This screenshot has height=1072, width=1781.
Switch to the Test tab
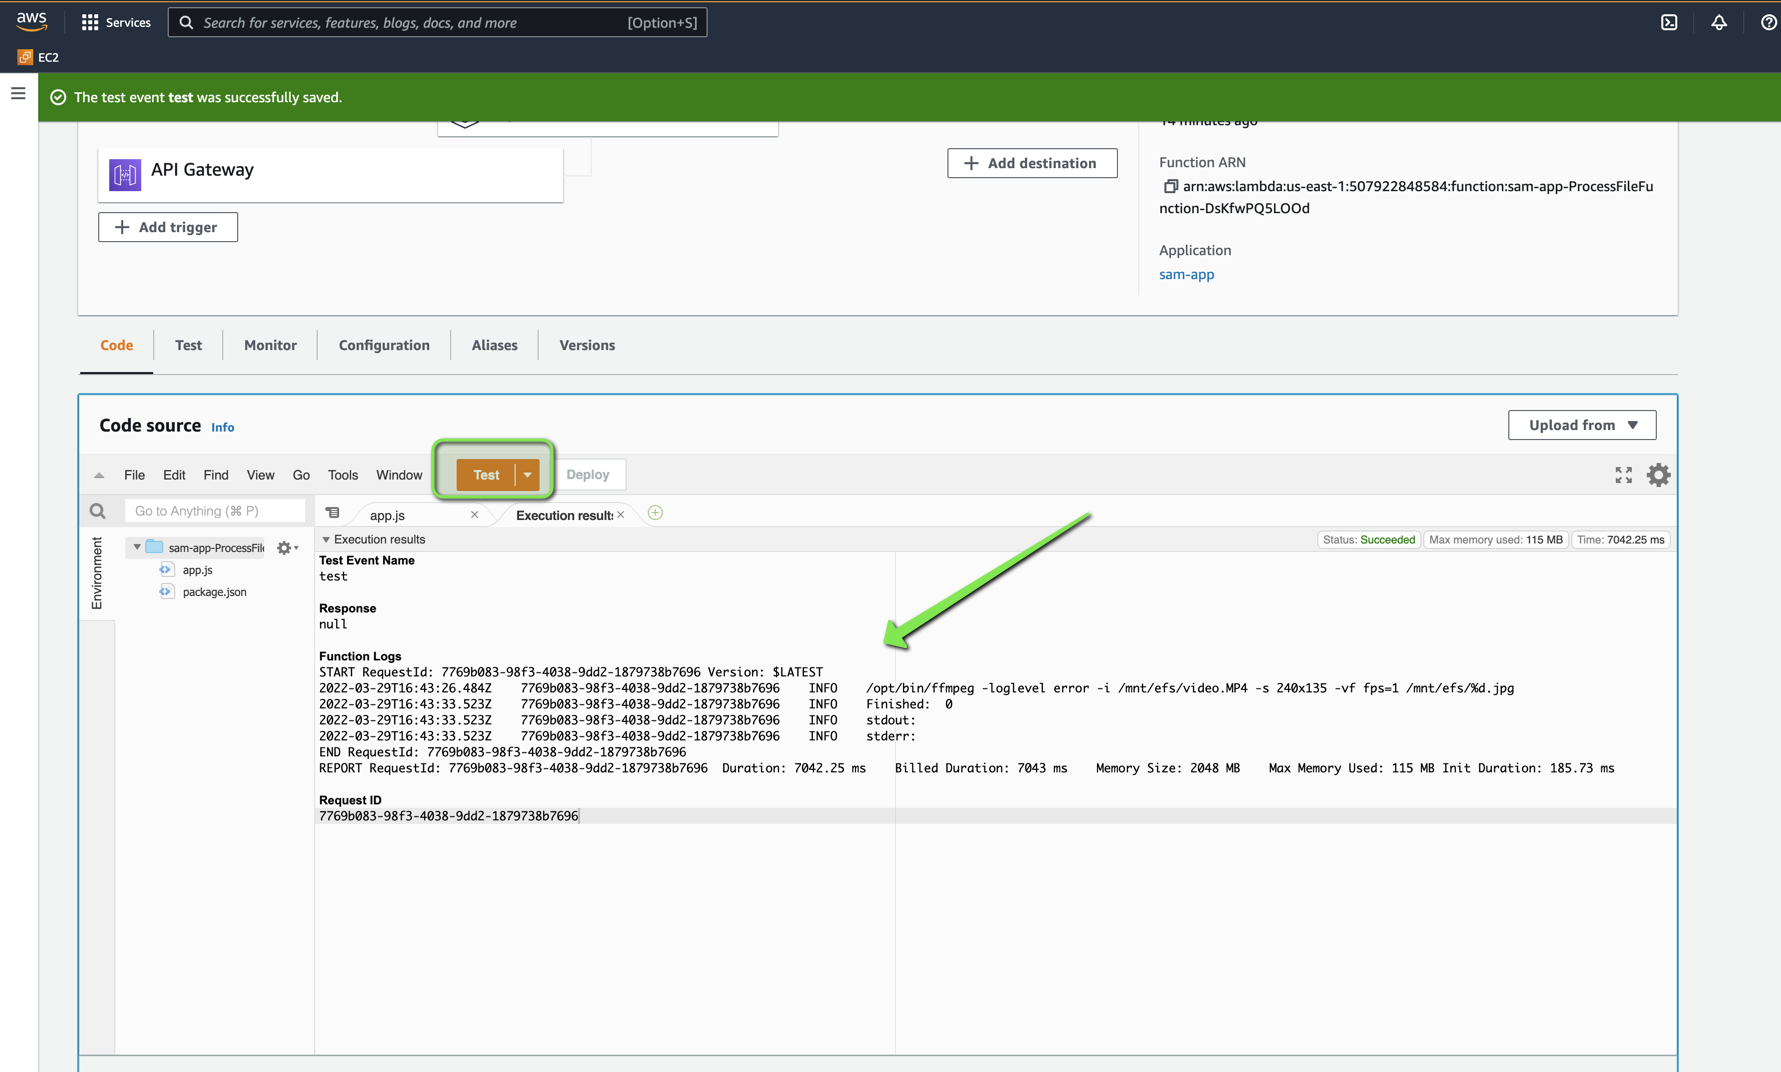click(x=188, y=345)
